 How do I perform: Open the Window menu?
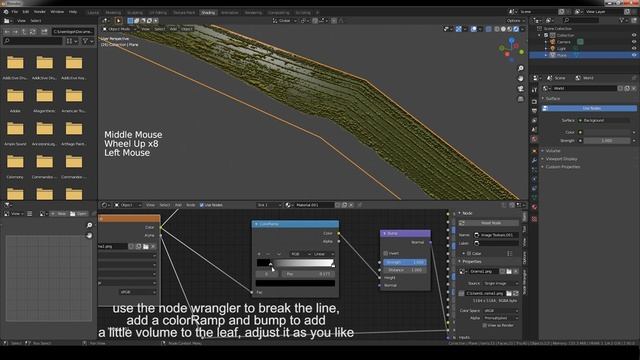(x=57, y=12)
